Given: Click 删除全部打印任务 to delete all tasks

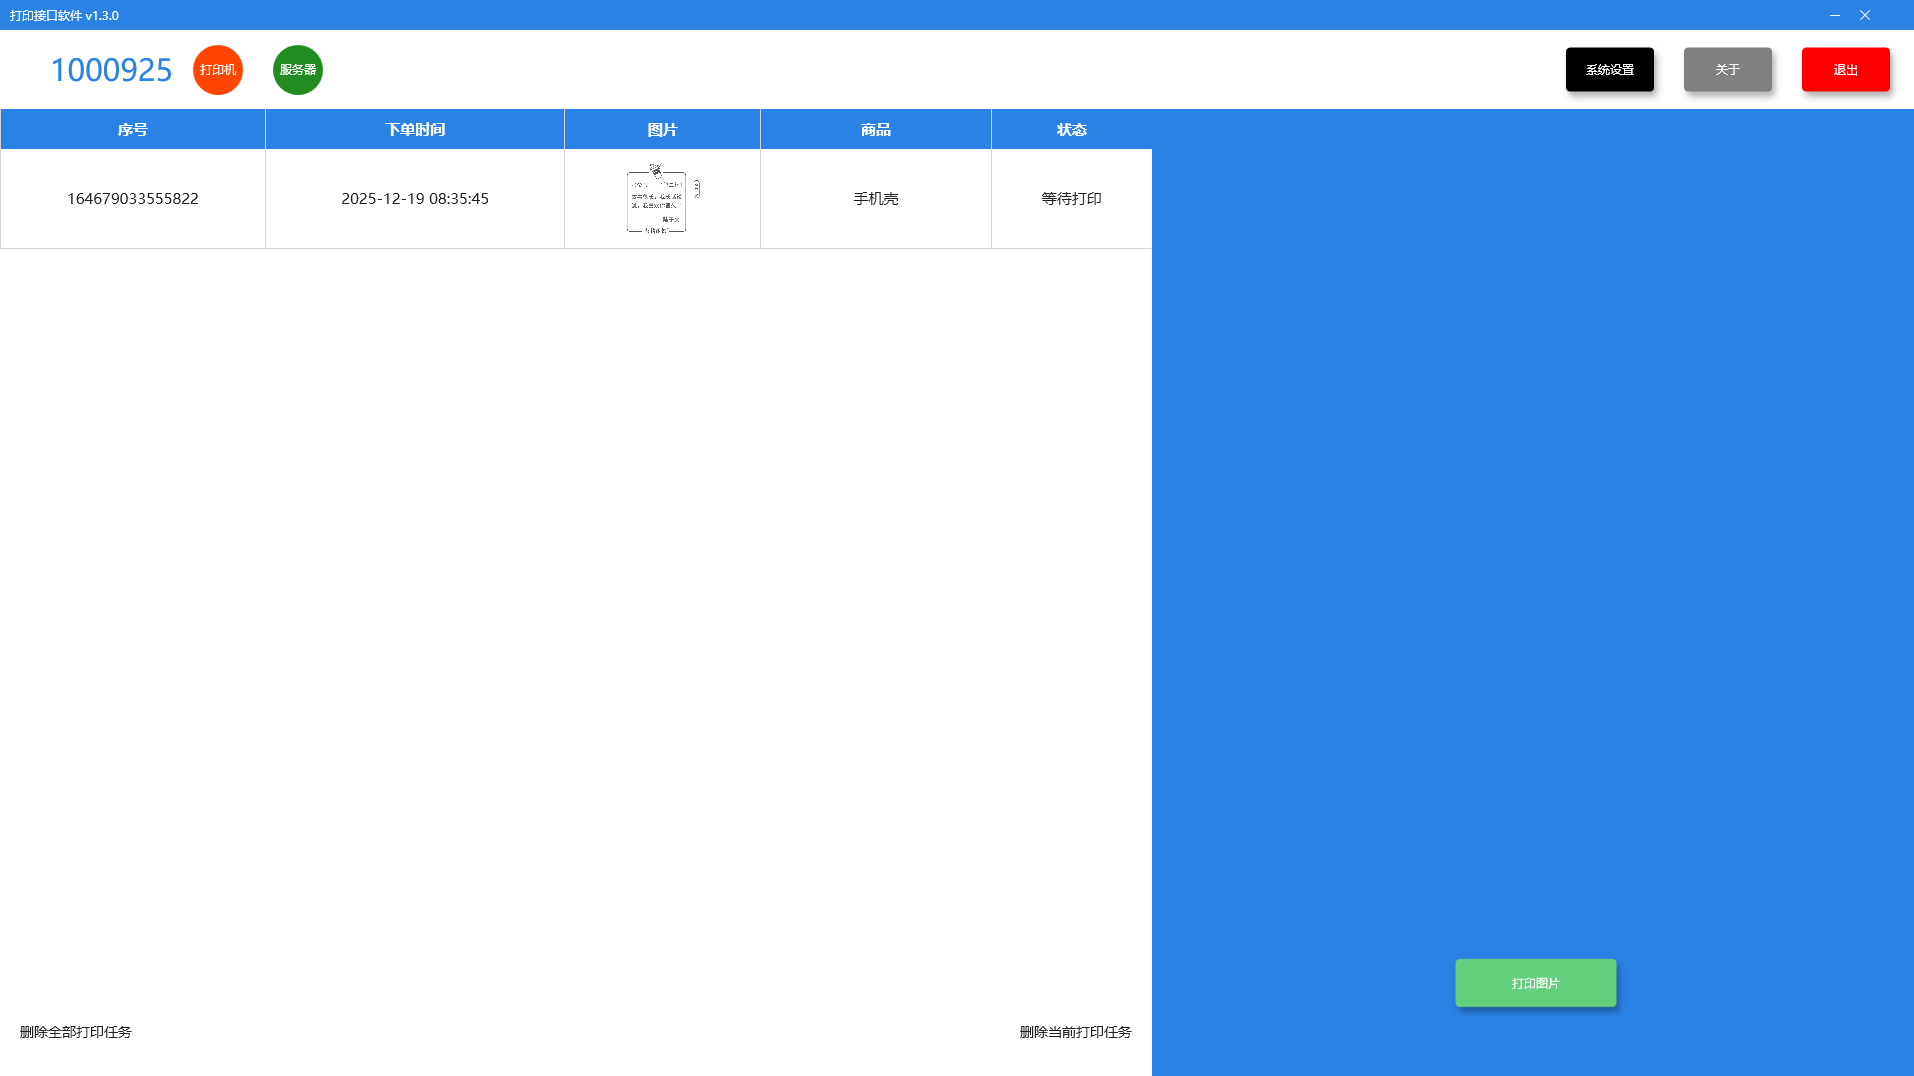Looking at the screenshot, I should (x=76, y=1032).
